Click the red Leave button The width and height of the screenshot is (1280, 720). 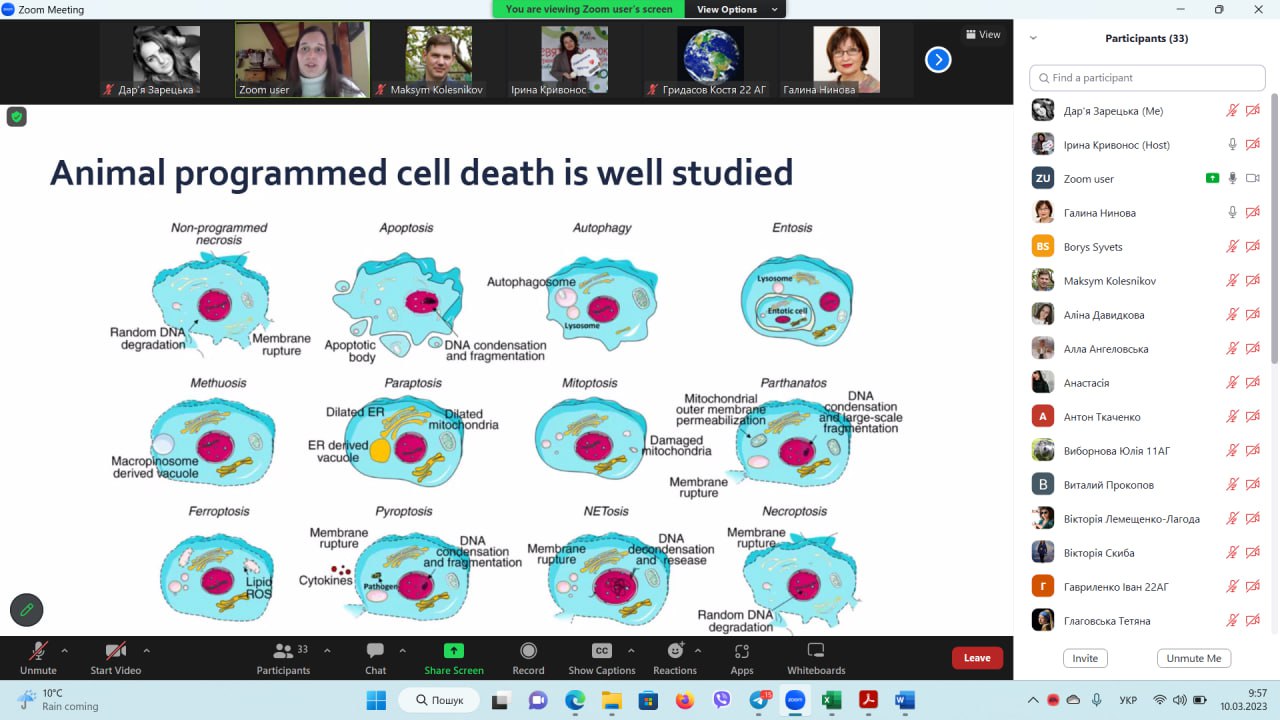coord(977,658)
